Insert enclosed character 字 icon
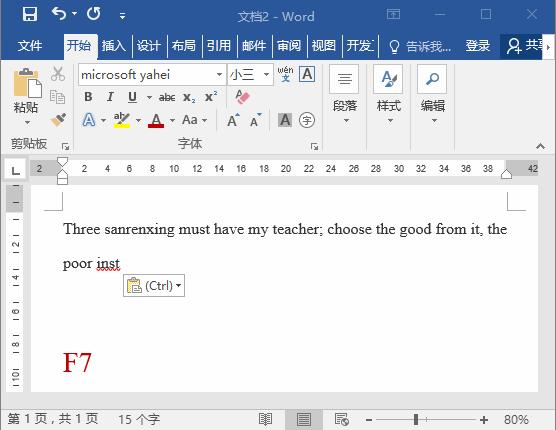 tap(307, 120)
